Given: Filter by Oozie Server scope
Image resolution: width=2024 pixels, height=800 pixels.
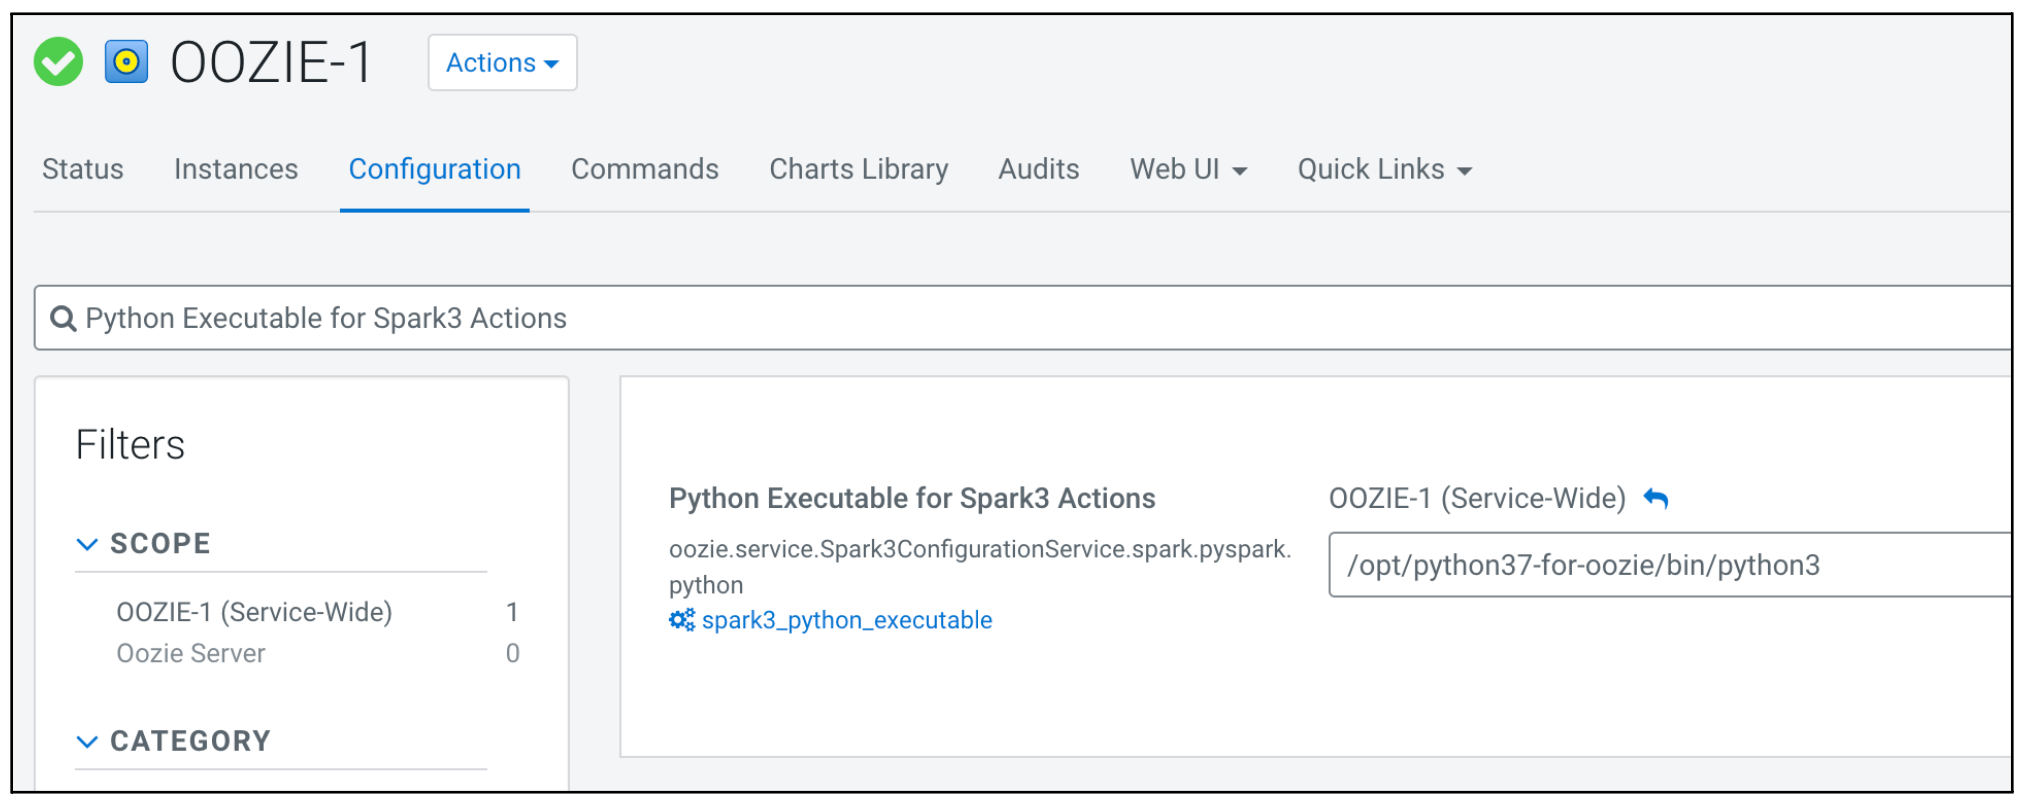Looking at the screenshot, I should tap(191, 654).
